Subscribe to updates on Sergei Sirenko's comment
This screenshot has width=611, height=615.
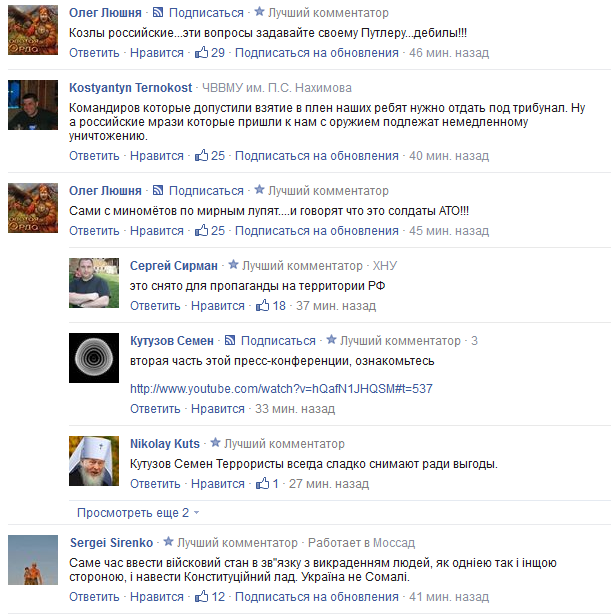317,597
